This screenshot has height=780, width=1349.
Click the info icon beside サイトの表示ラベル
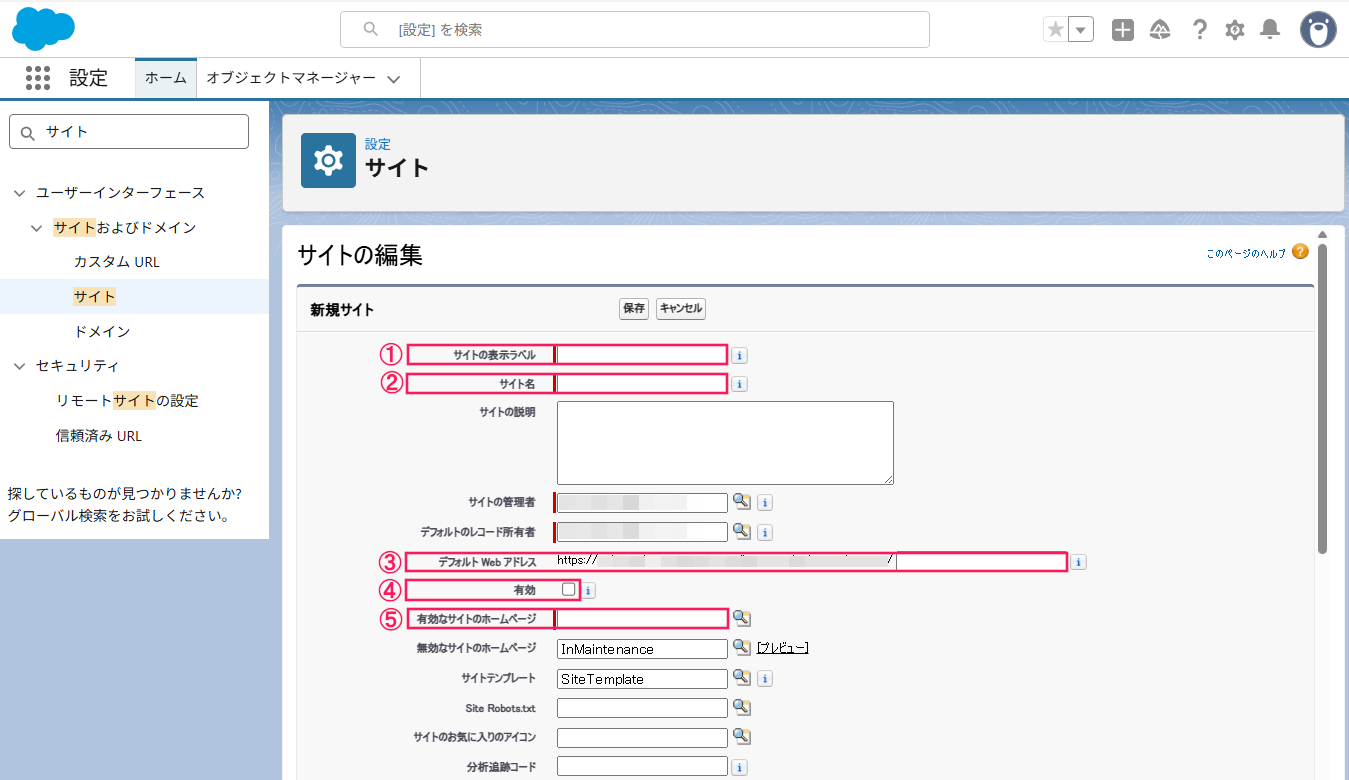[739, 355]
